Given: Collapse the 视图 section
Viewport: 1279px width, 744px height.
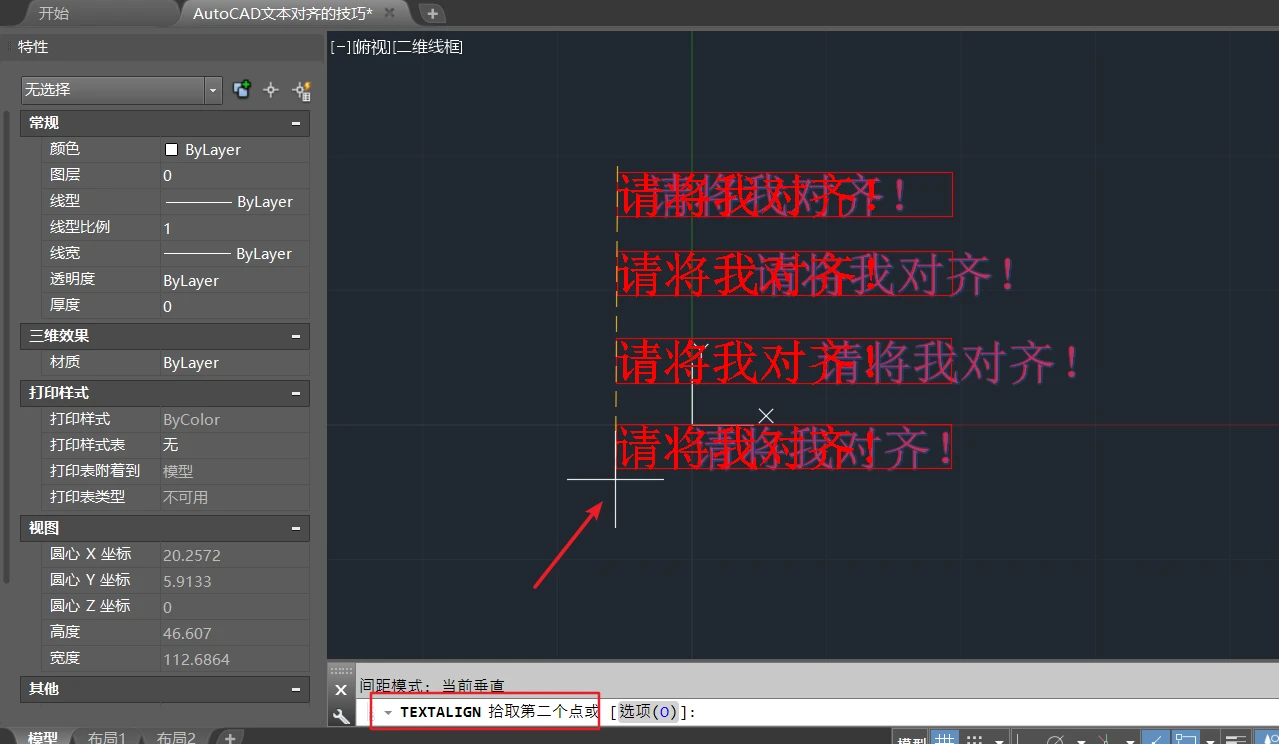Looking at the screenshot, I should pyautogui.click(x=296, y=528).
